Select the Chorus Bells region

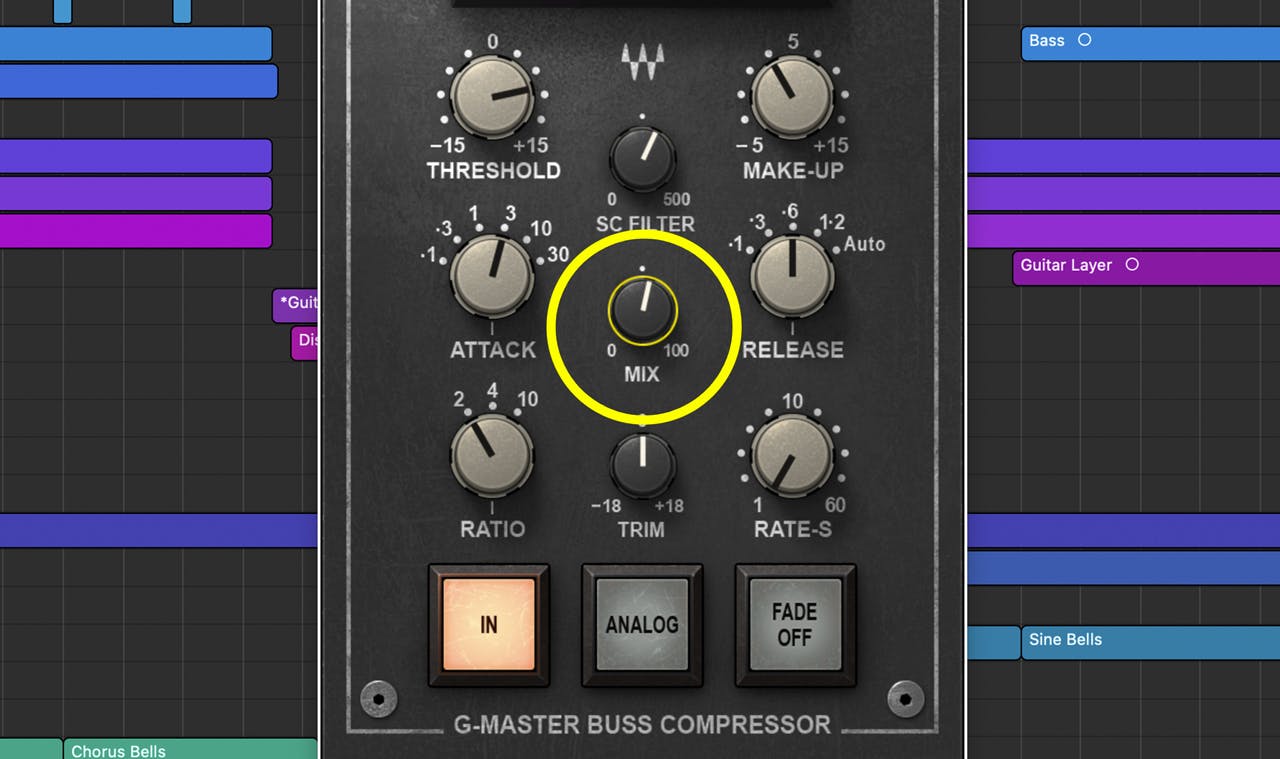pos(190,749)
